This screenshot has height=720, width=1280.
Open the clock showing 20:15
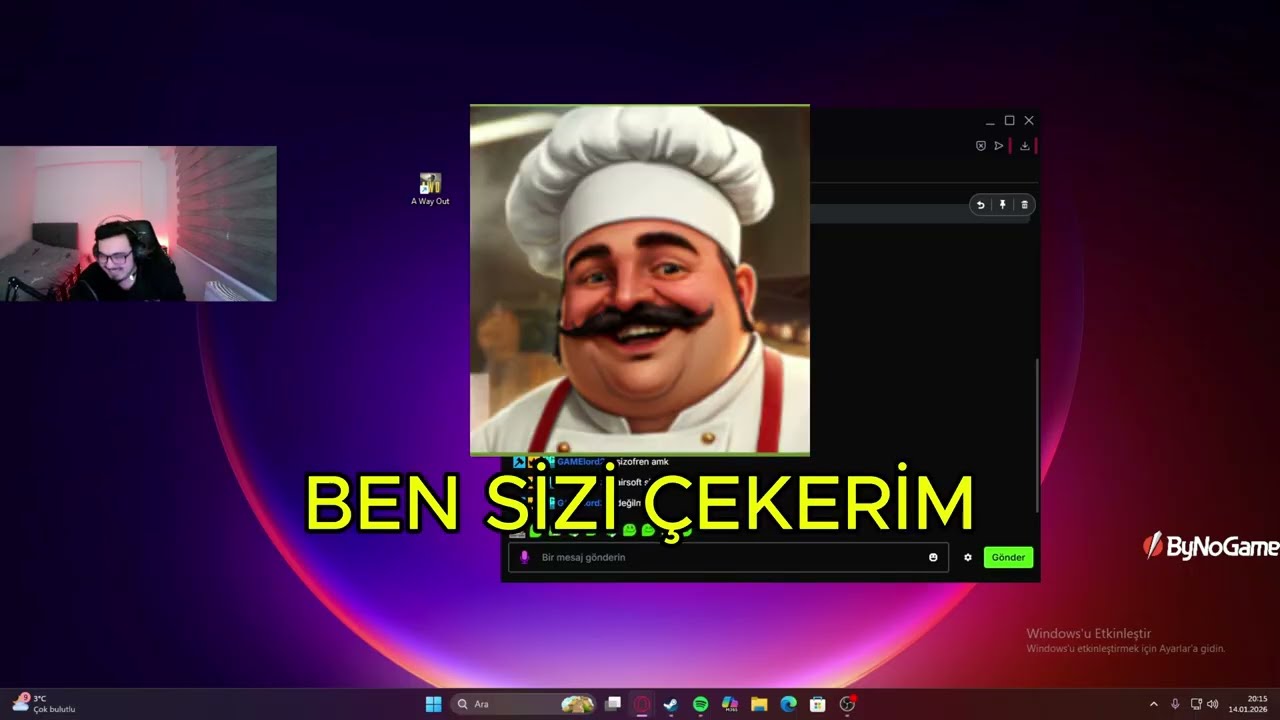pos(1249,704)
